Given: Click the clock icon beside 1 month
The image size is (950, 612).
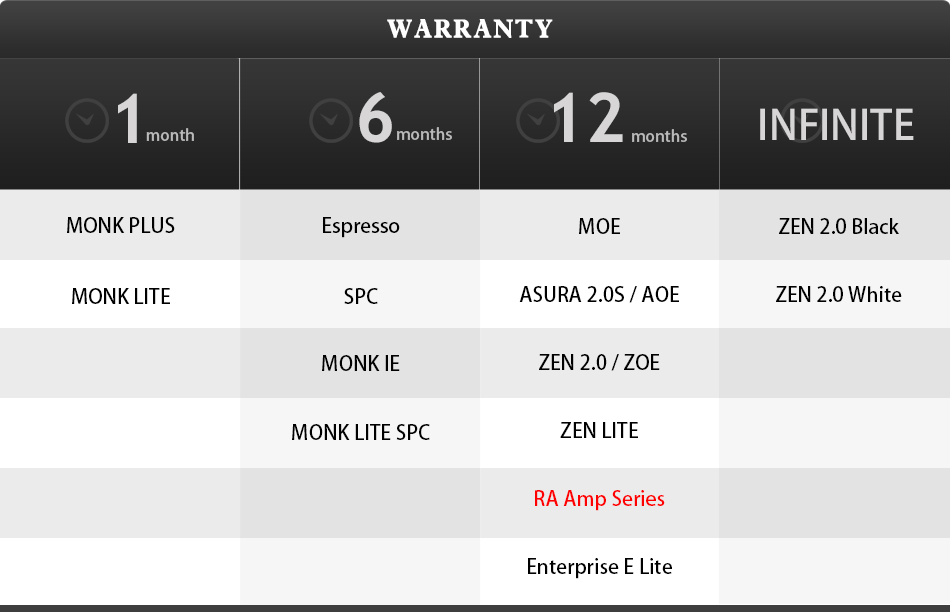Looking at the screenshot, I should click(x=87, y=121).
